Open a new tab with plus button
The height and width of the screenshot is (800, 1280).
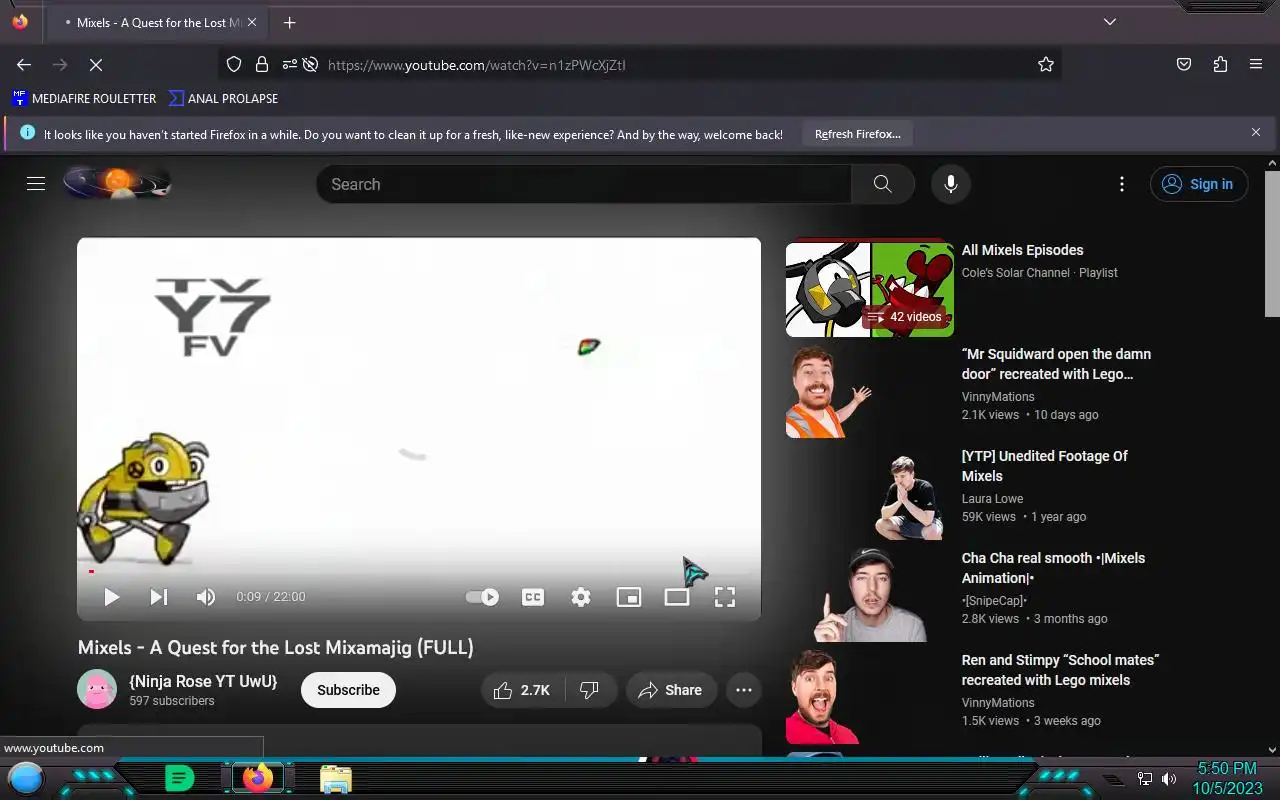point(289,22)
